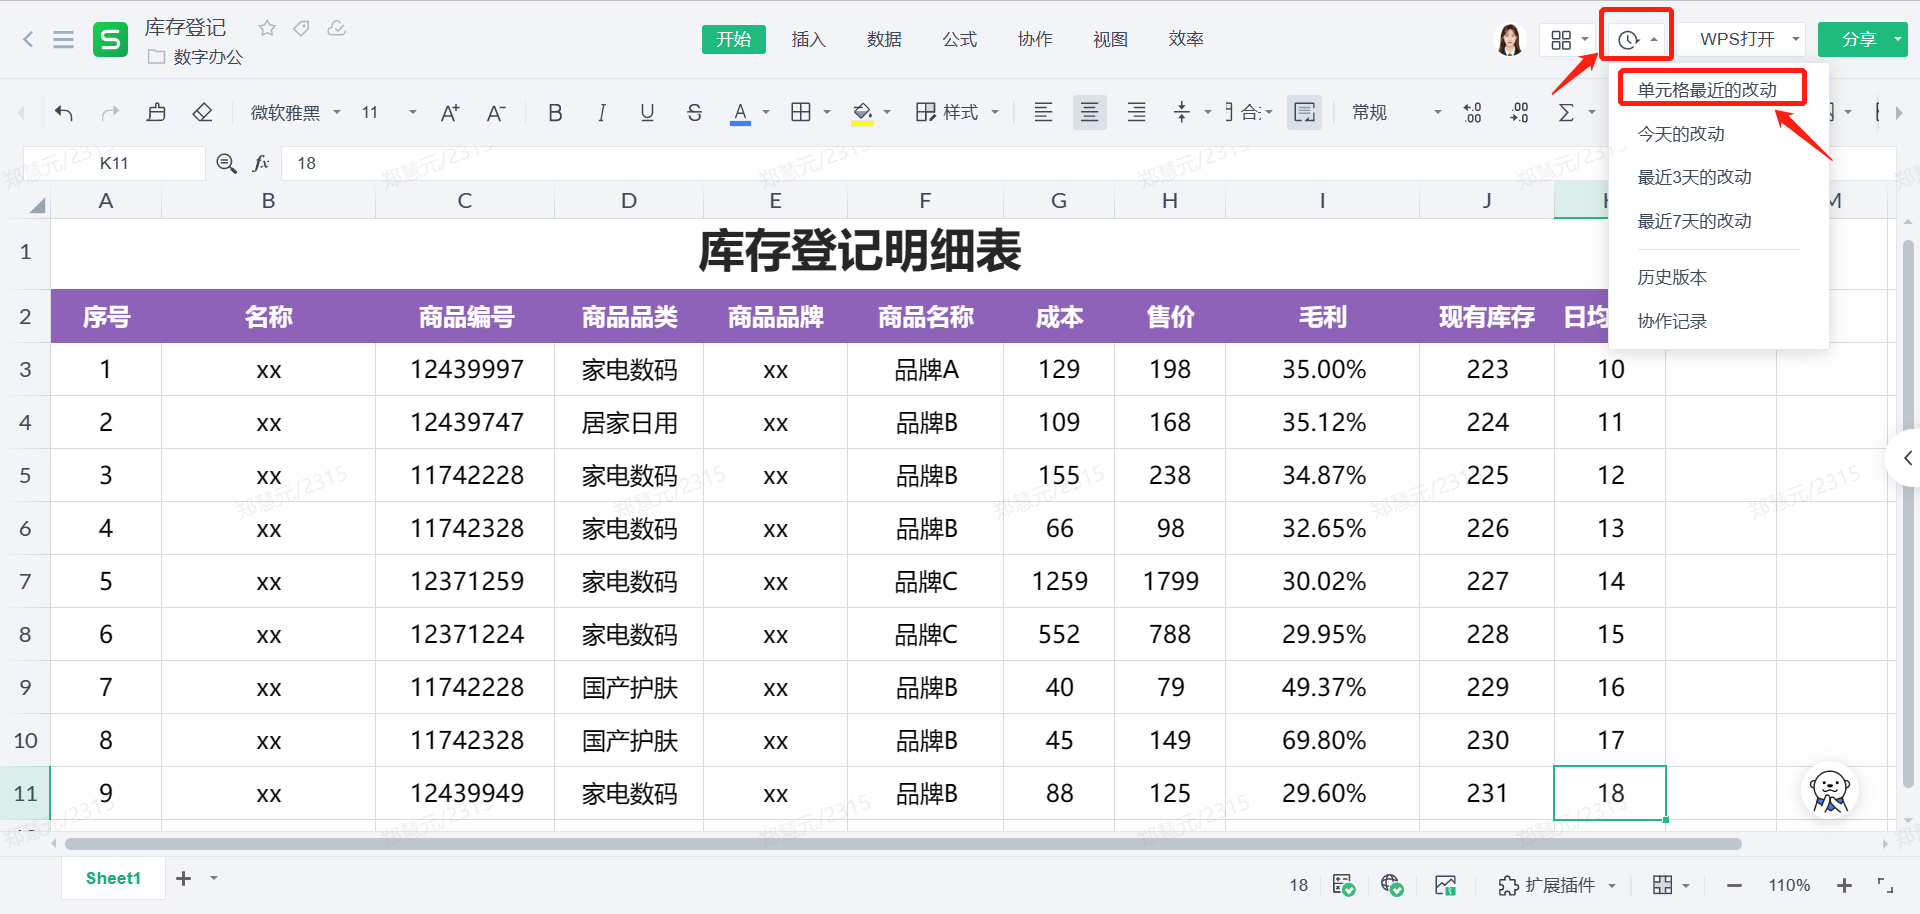1920x914 pixels.
Task: Click the sum sigma icon
Action: [1566, 112]
